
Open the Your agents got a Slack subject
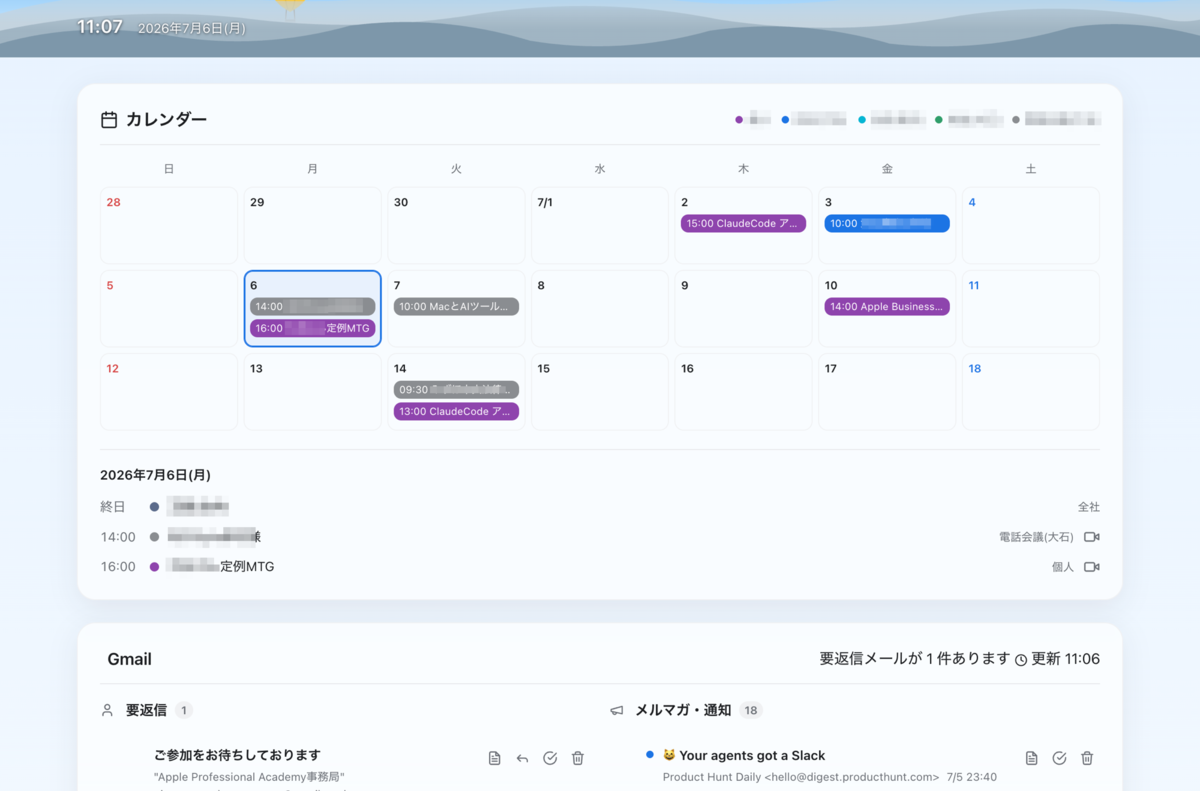coord(744,755)
